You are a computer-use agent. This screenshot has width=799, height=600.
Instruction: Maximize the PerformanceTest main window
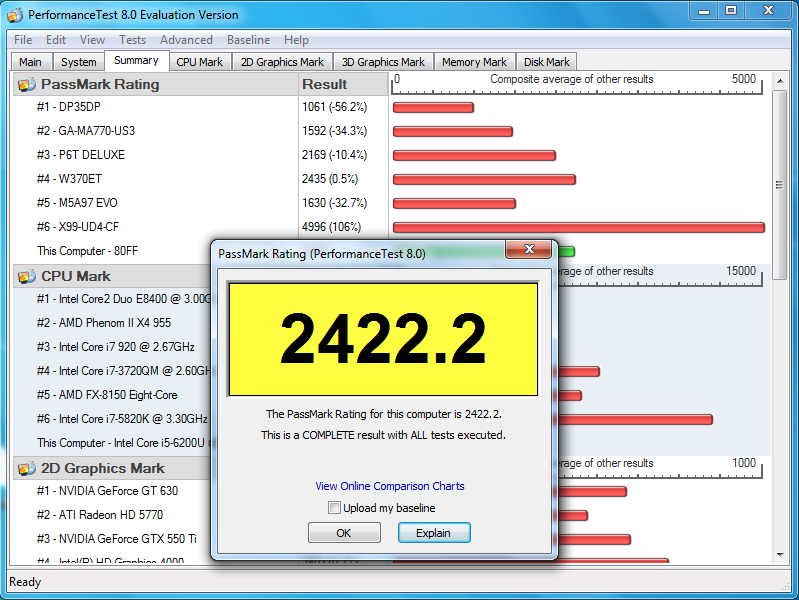[731, 10]
